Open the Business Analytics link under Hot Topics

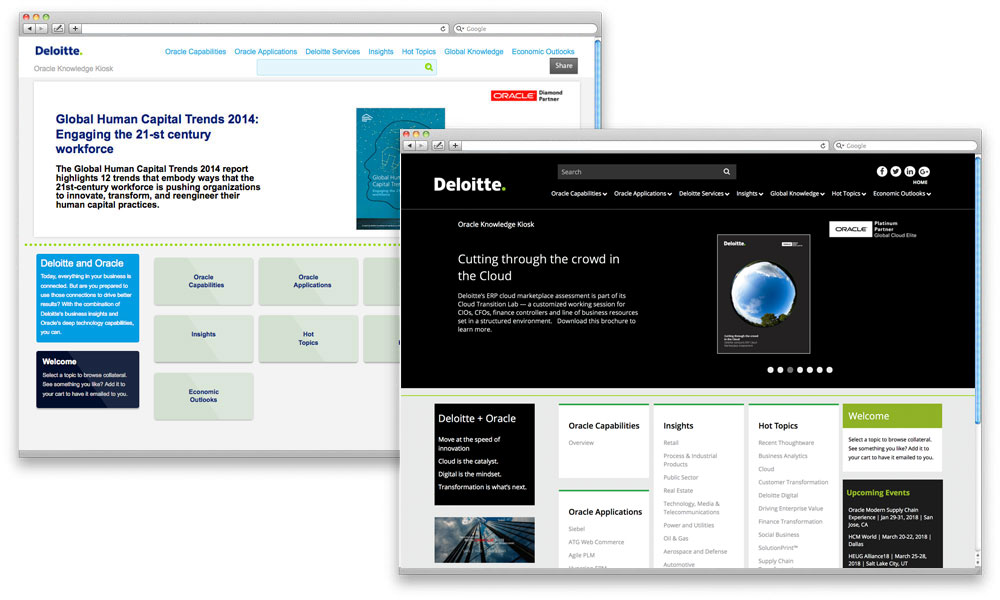783,456
